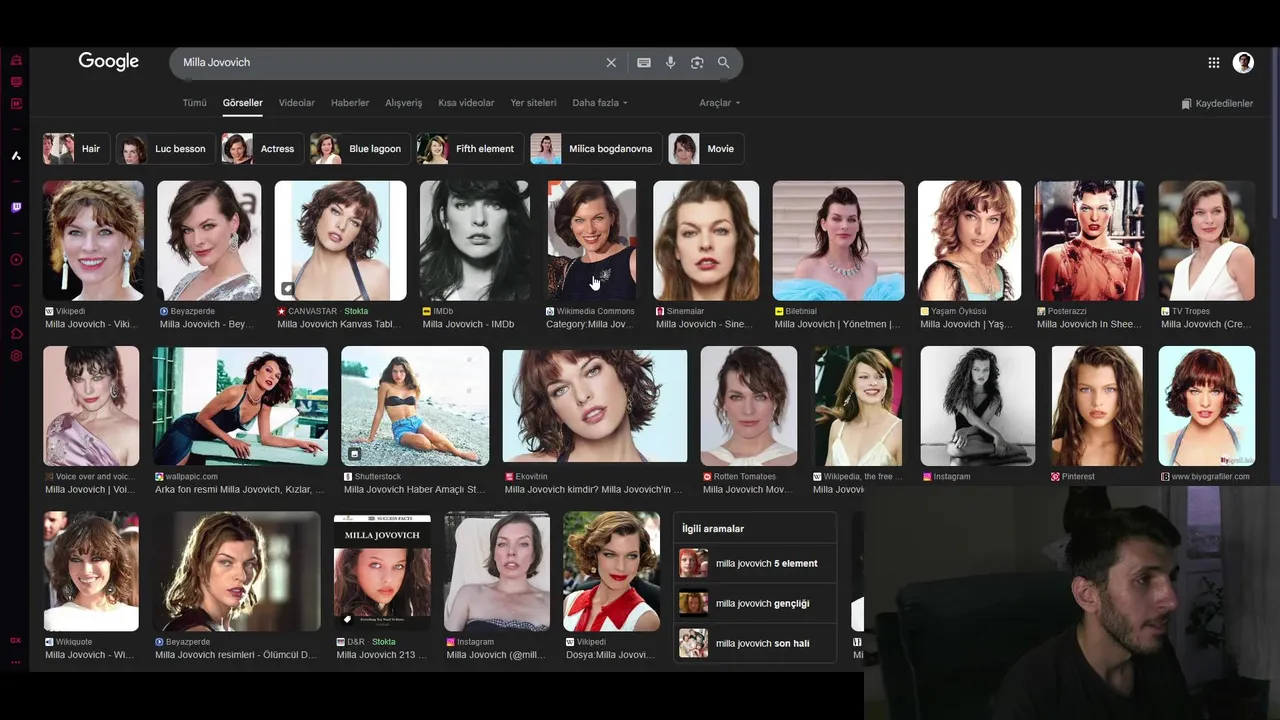Open the www.biyografiler.com image thumbnail
This screenshot has height=720, width=1280.
click(1207, 406)
